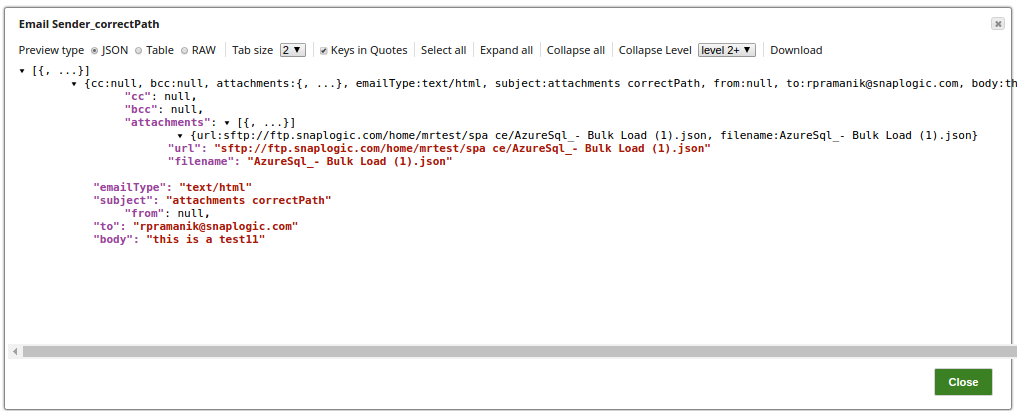Download the preview data

[x=796, y=50]
